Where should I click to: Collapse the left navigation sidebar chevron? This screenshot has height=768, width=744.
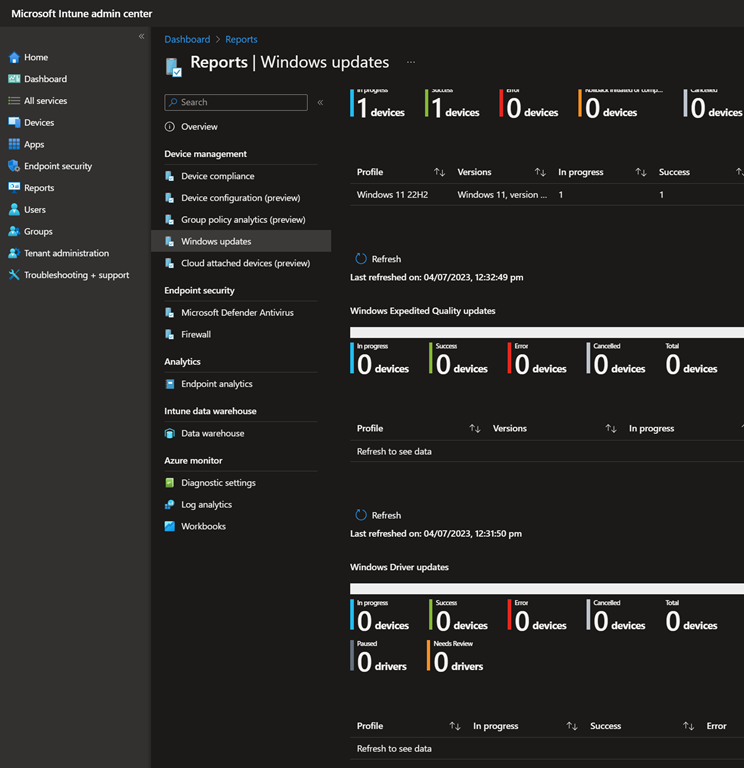141,36
